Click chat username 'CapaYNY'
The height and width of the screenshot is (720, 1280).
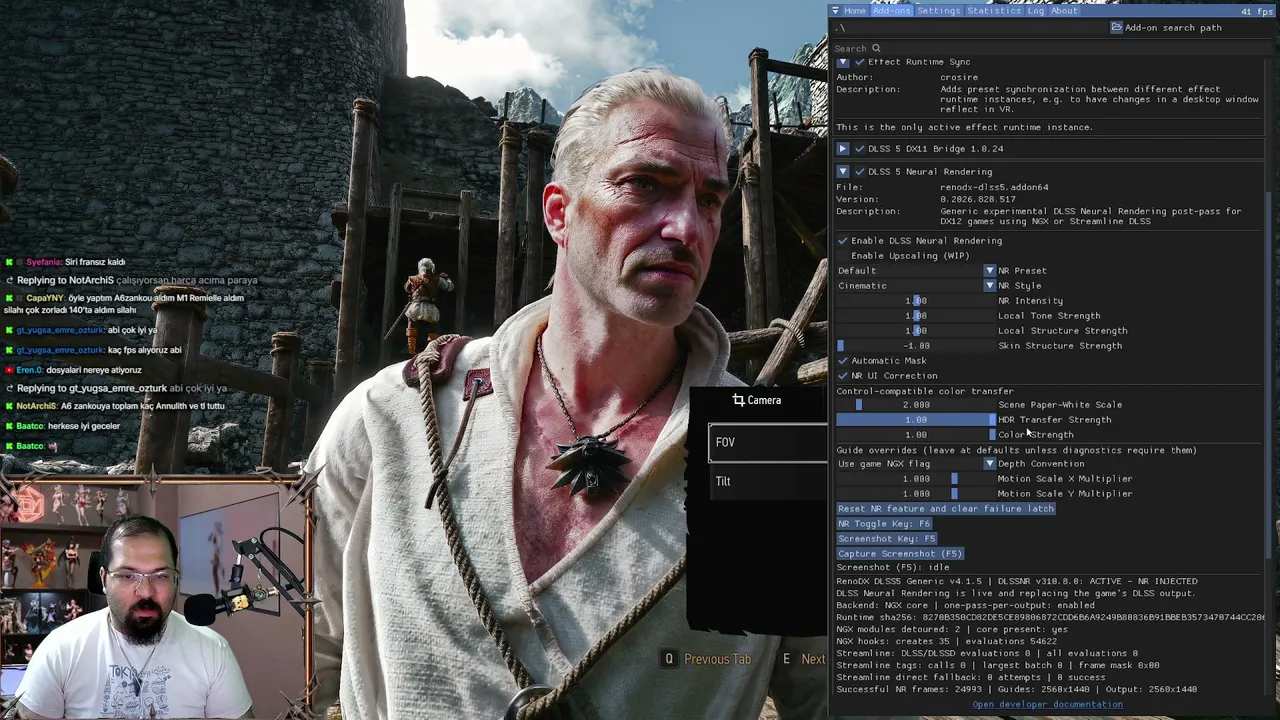coord(45,298)
